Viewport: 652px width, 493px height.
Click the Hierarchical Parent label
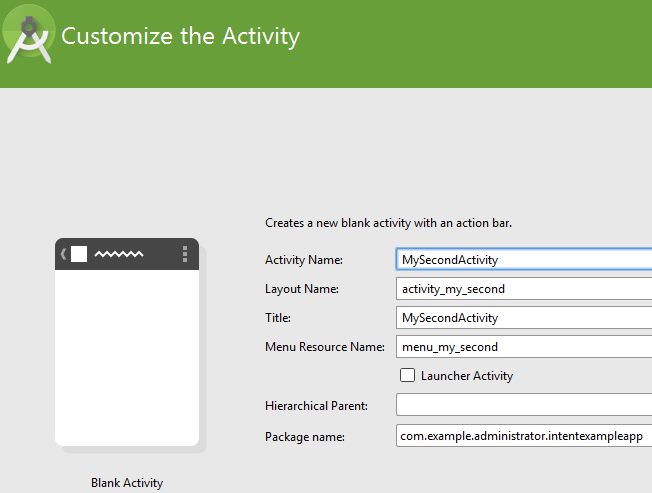316,405
